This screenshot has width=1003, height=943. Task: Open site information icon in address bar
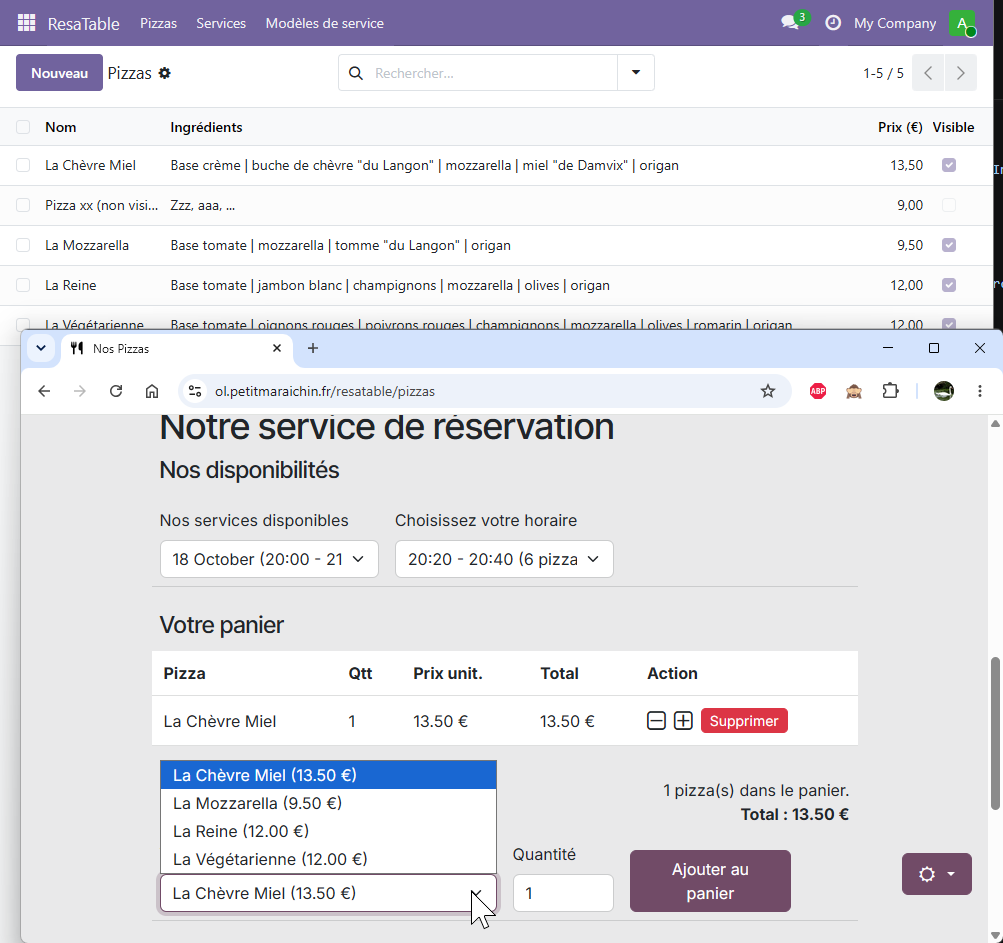(195, 391)
